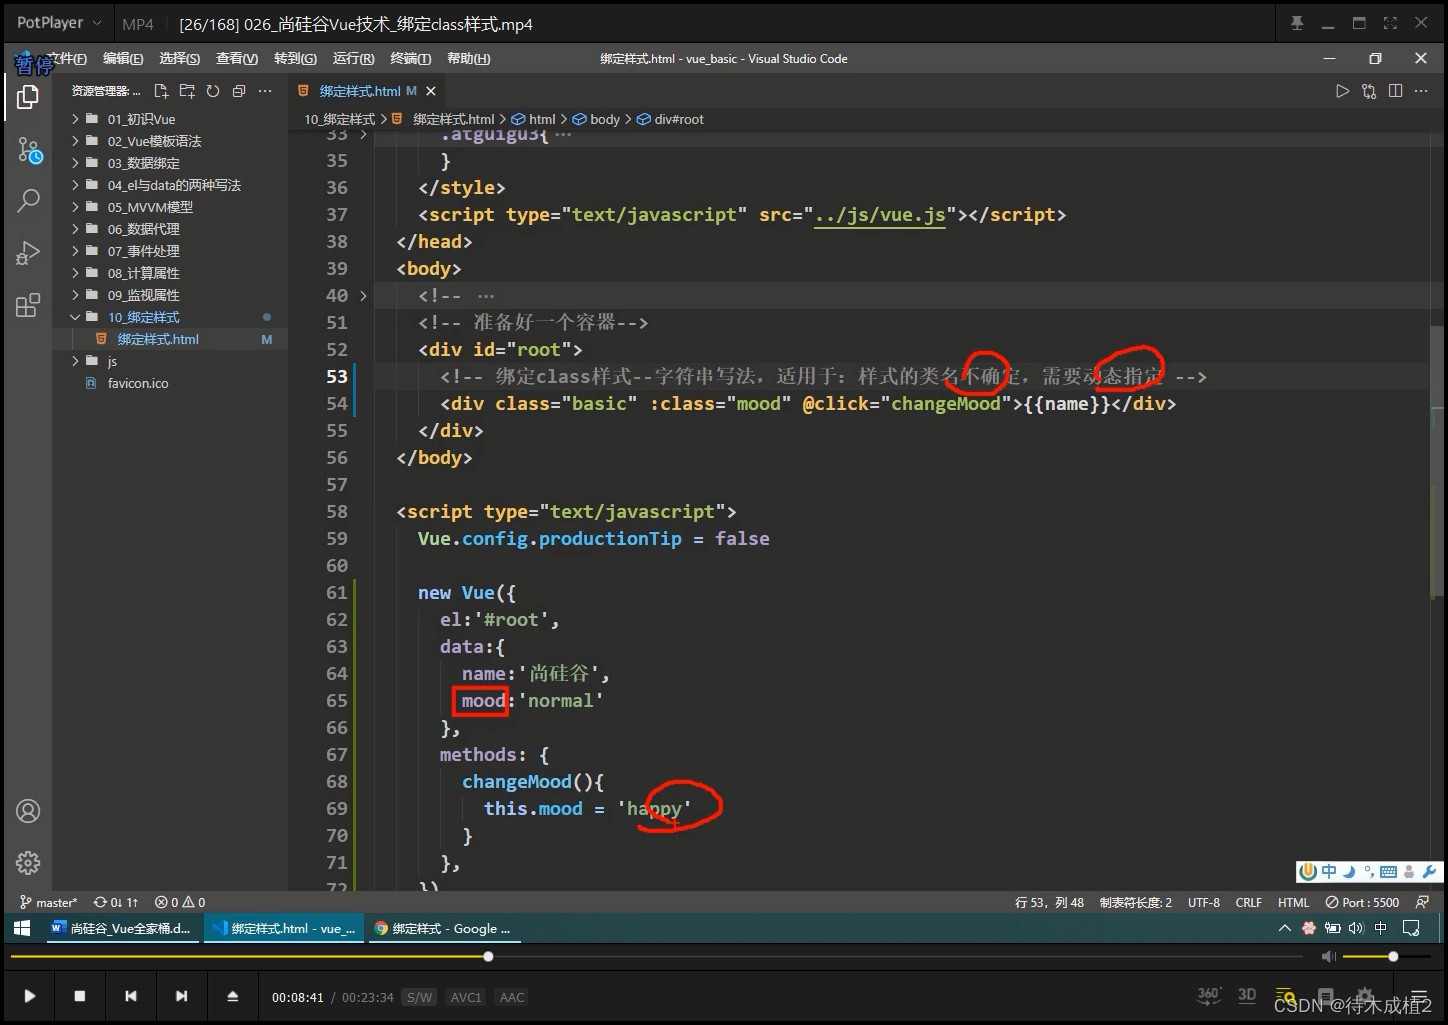
Task: Run the file with the editor play icon
Action: (1342, 91)
